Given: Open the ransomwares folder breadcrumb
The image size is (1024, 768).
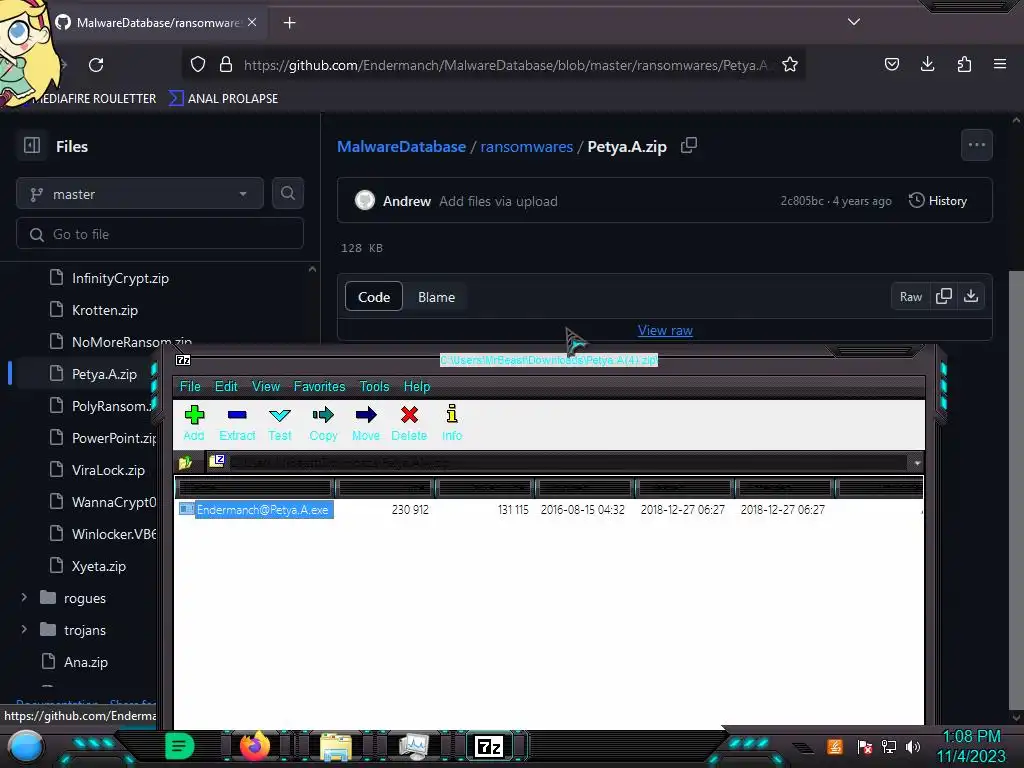Looking at the screenshot, I should tap(526, 146).
